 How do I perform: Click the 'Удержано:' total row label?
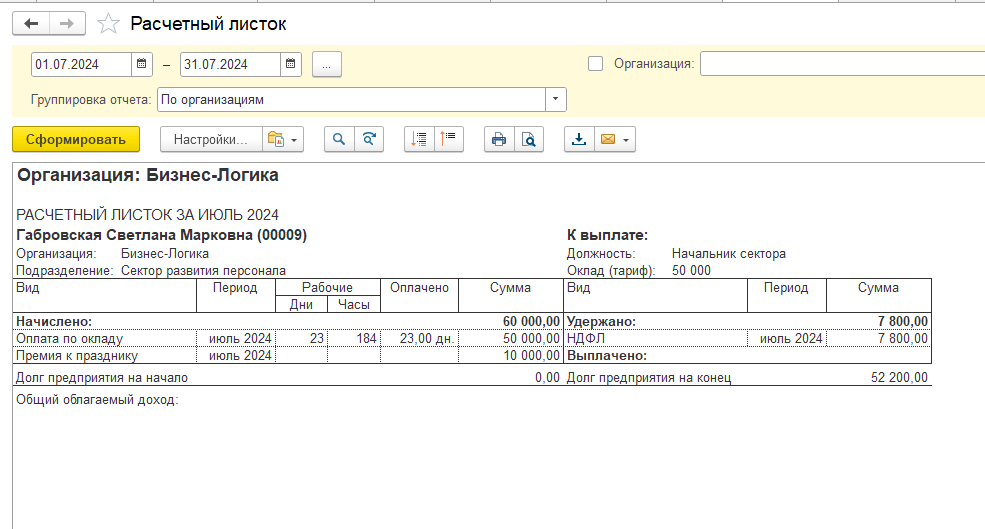[601, 322]
